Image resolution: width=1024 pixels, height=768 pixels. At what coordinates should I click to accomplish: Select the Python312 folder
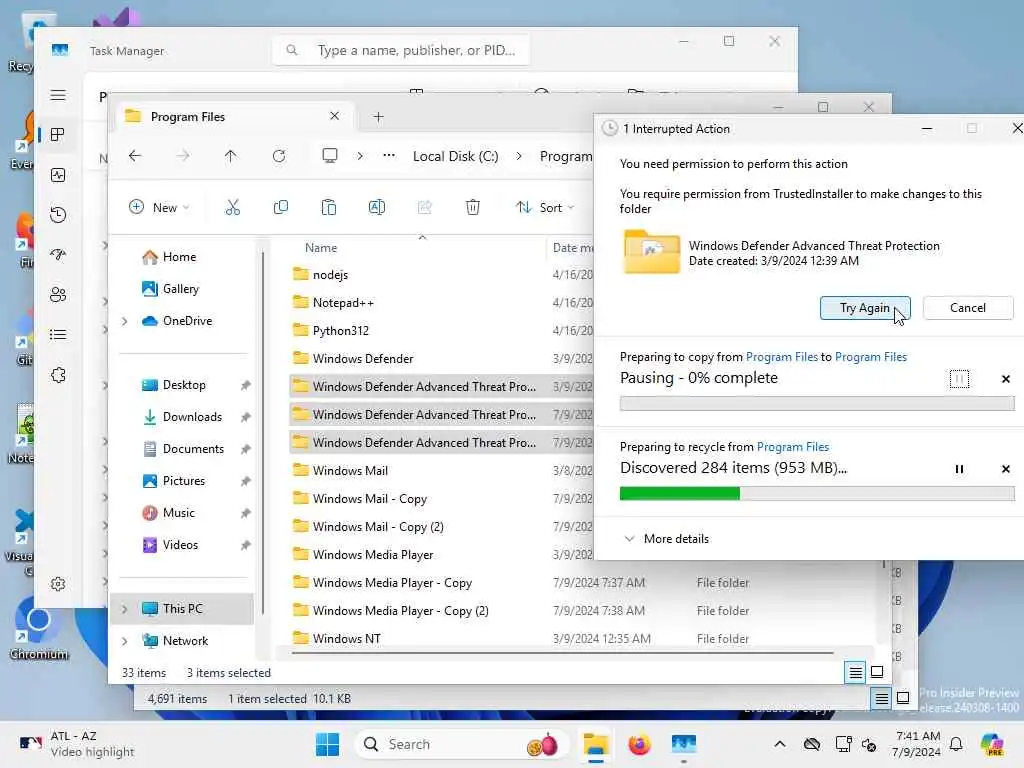pos(340,331)
